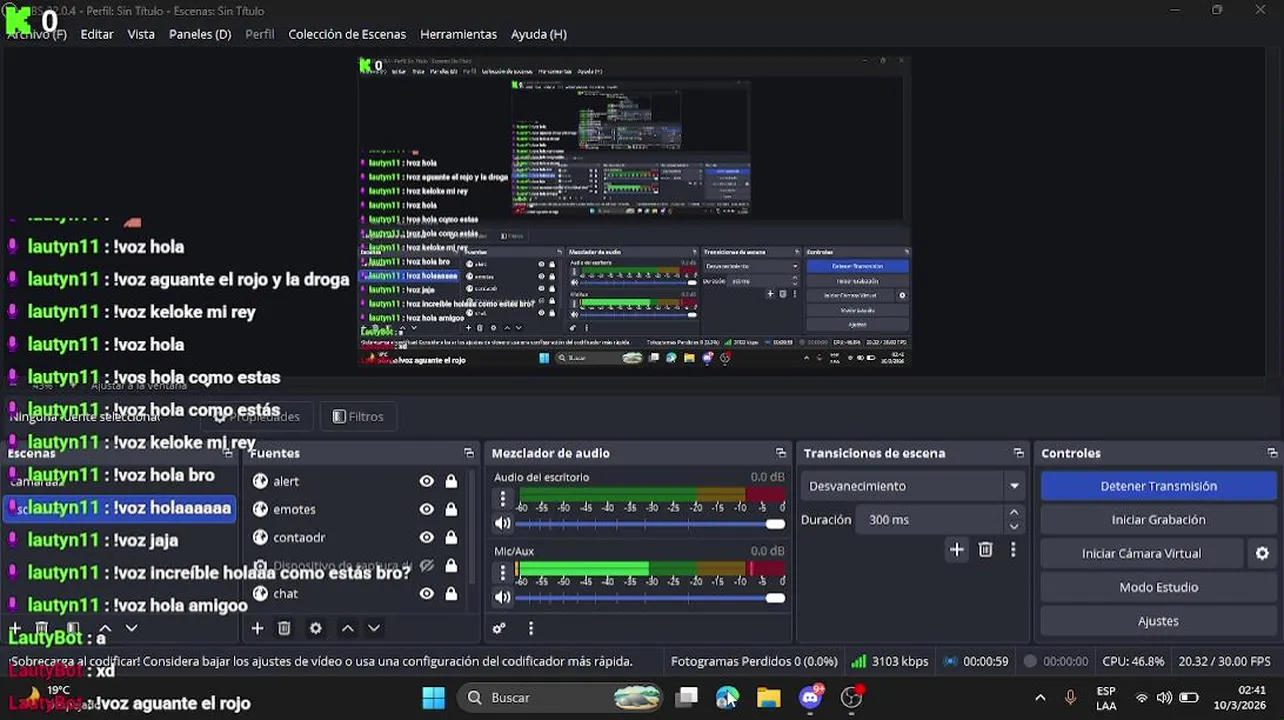Viewport: 1284px width, 720px height.
Task: Click the globe icon of the chat source
Action: point(260,593)
